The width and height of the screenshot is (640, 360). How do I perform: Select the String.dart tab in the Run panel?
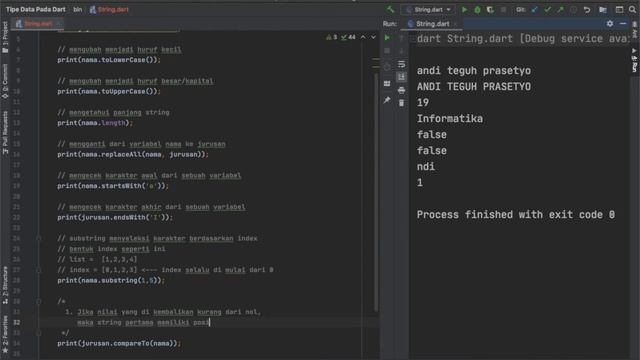pos(432,24)
